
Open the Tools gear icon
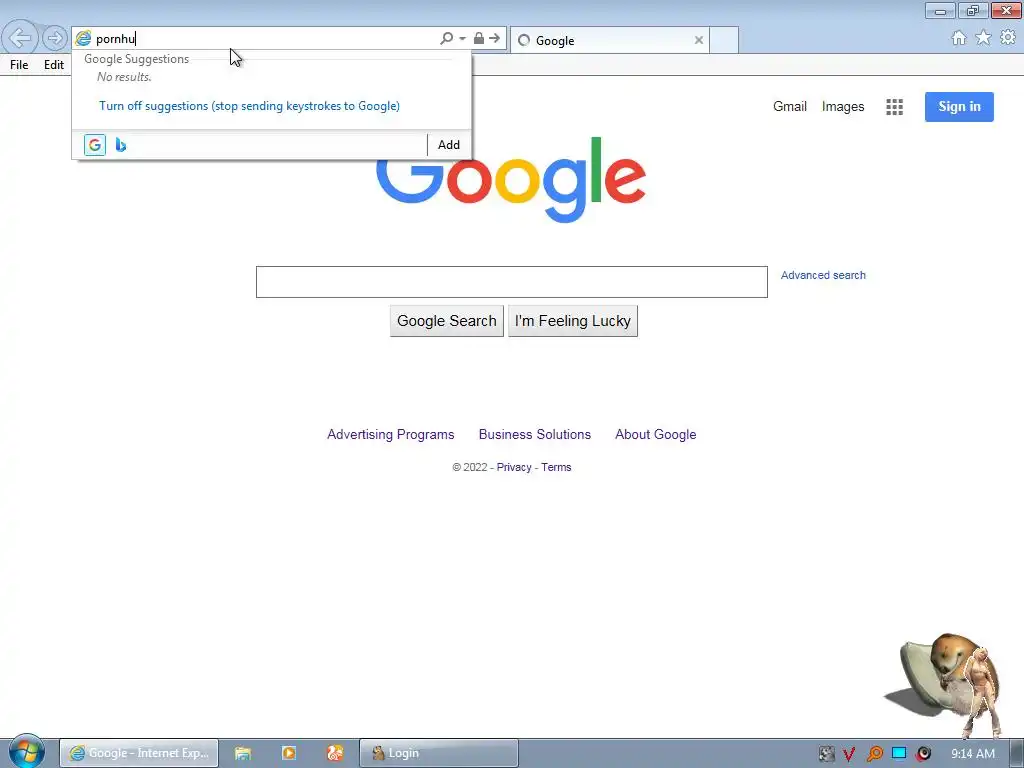tap(1008, 38)
